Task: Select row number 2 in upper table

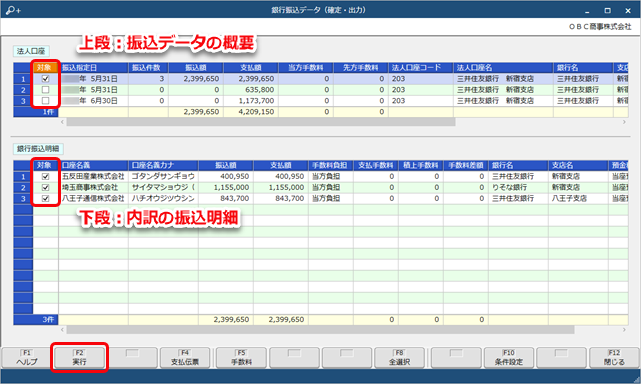Action: [23, 90]
